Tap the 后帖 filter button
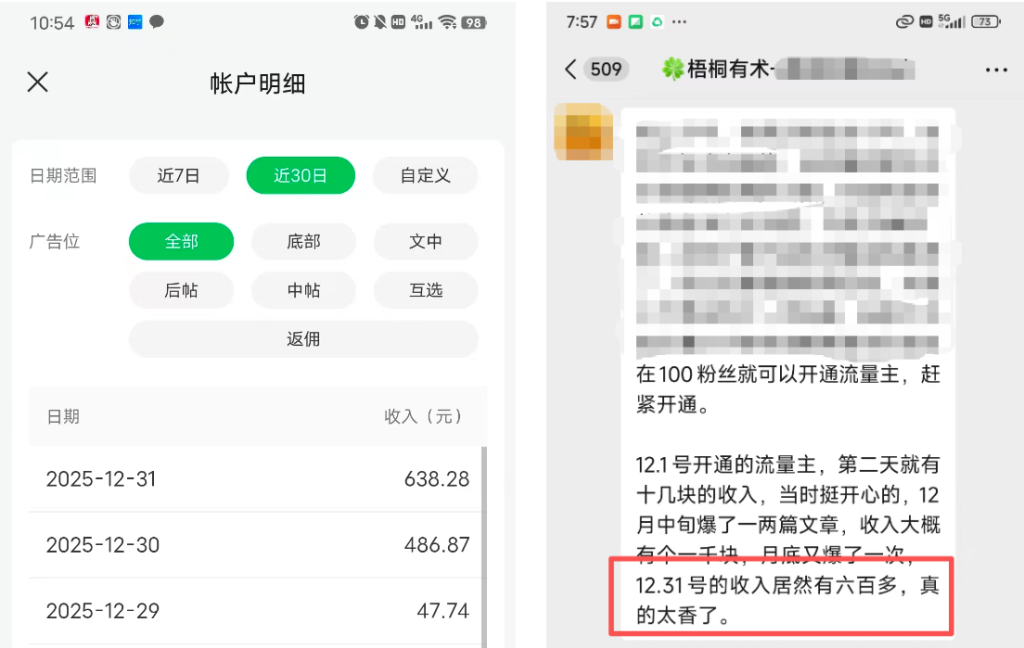1024x648 pixels. pyautogui.click(x=181, y=290)
